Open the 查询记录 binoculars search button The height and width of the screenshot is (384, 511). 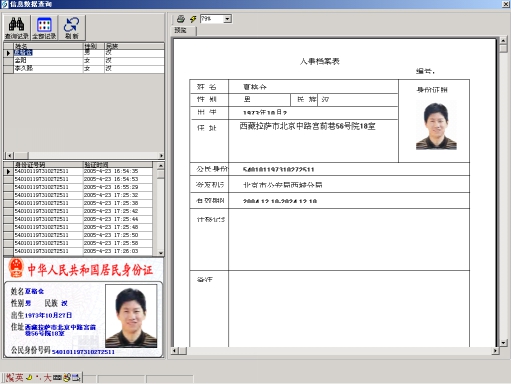click(x=17, y=28)
